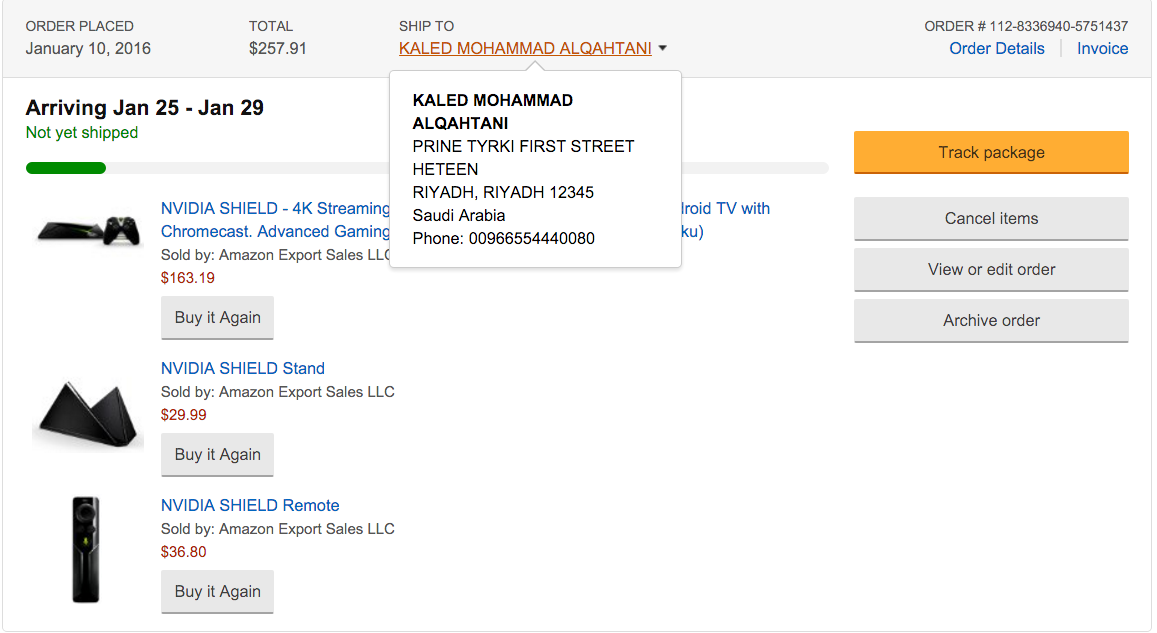Viewport: 1157px width, 633px height.
Task: Open the Invoice link
Action: [x=1102, y=48]
